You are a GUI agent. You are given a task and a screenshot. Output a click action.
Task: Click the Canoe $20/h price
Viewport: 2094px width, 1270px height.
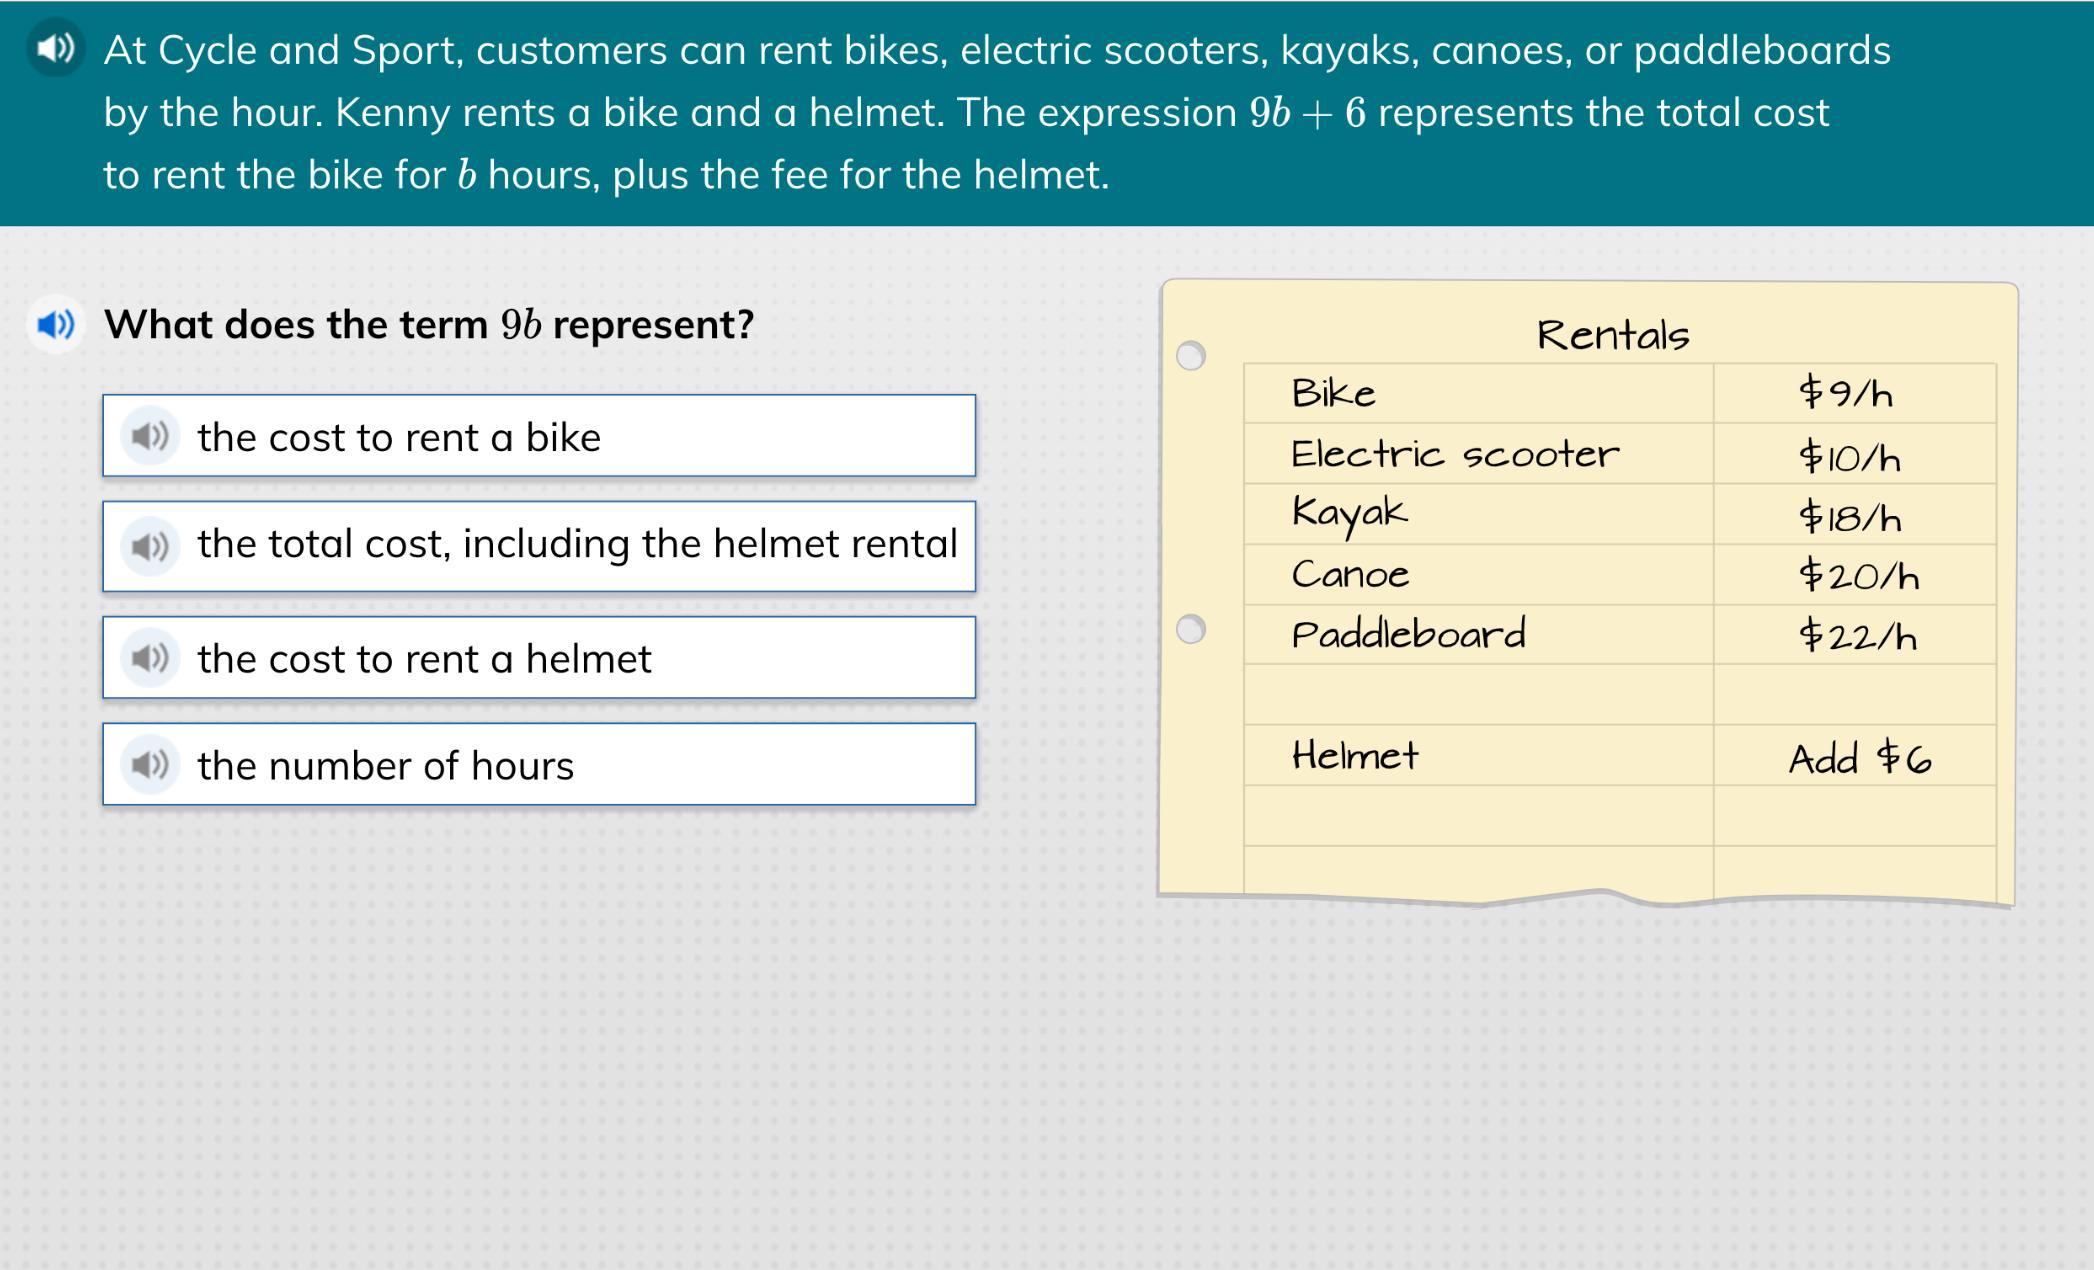(x=1858, y=575)
